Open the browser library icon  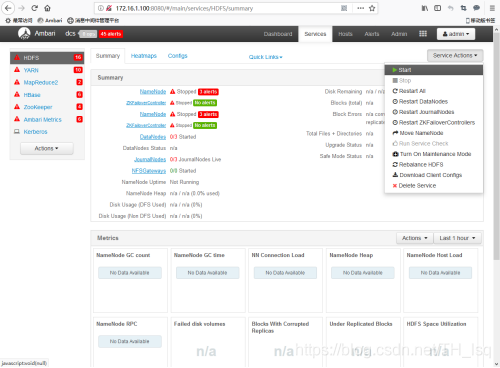pos(425,8)
